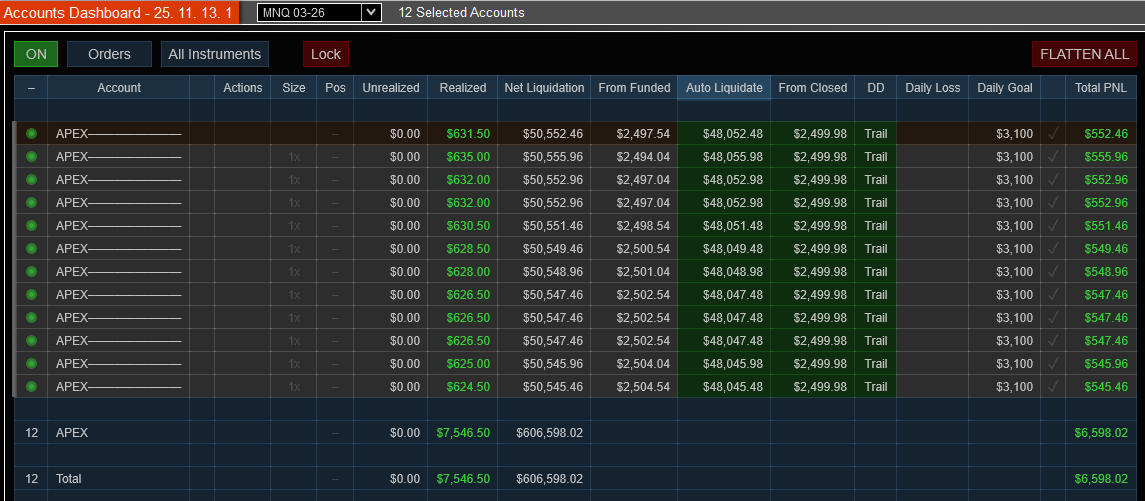The width and height of the screenshot is (1145, 501).
Task: Select the Accounts Dashboard title tab
Action: (x=118, y=12)
